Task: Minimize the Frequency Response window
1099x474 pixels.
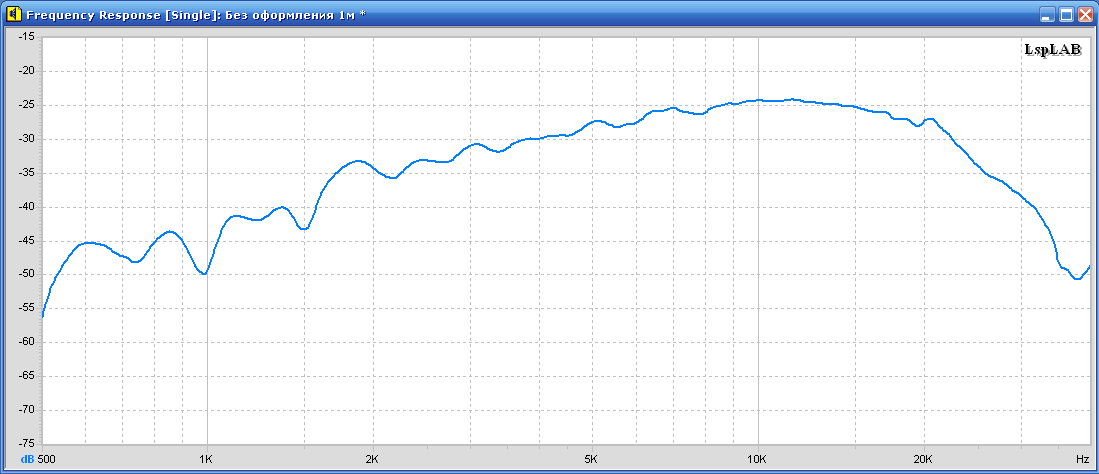Action: pos(1048,14)
